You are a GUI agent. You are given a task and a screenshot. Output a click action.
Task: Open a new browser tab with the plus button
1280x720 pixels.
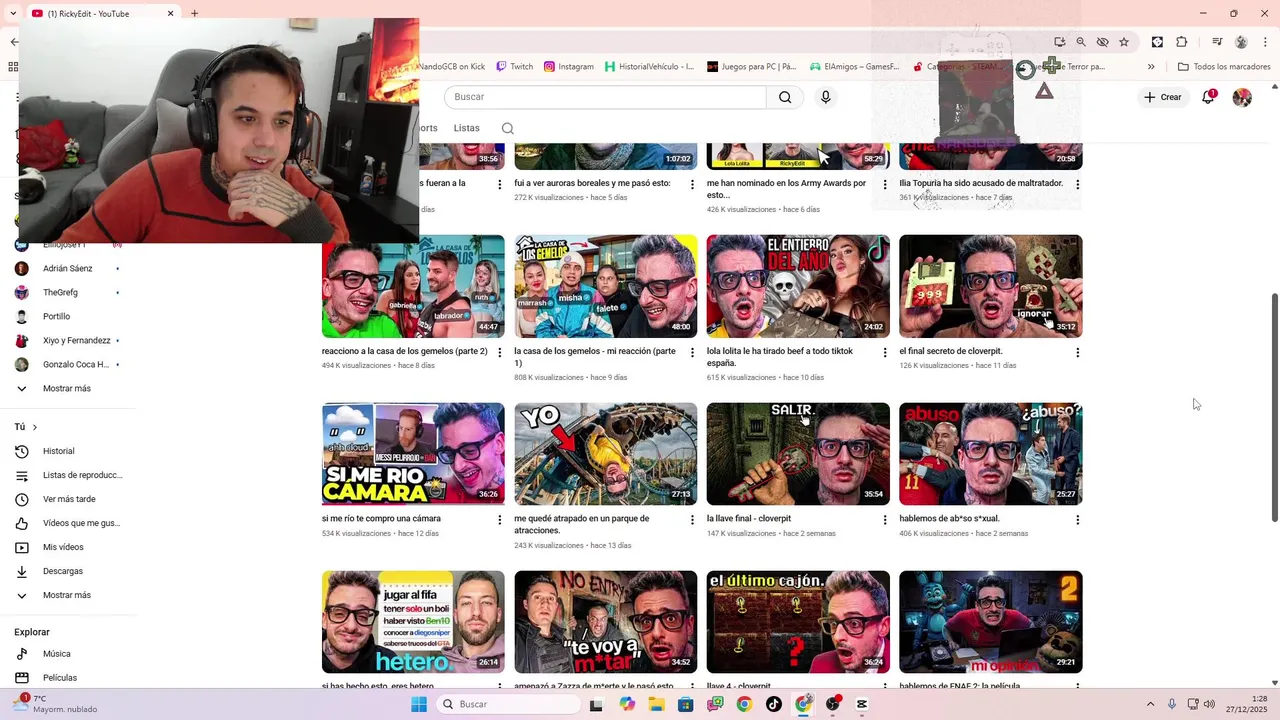pyautogui.click(x=194, y=13)
